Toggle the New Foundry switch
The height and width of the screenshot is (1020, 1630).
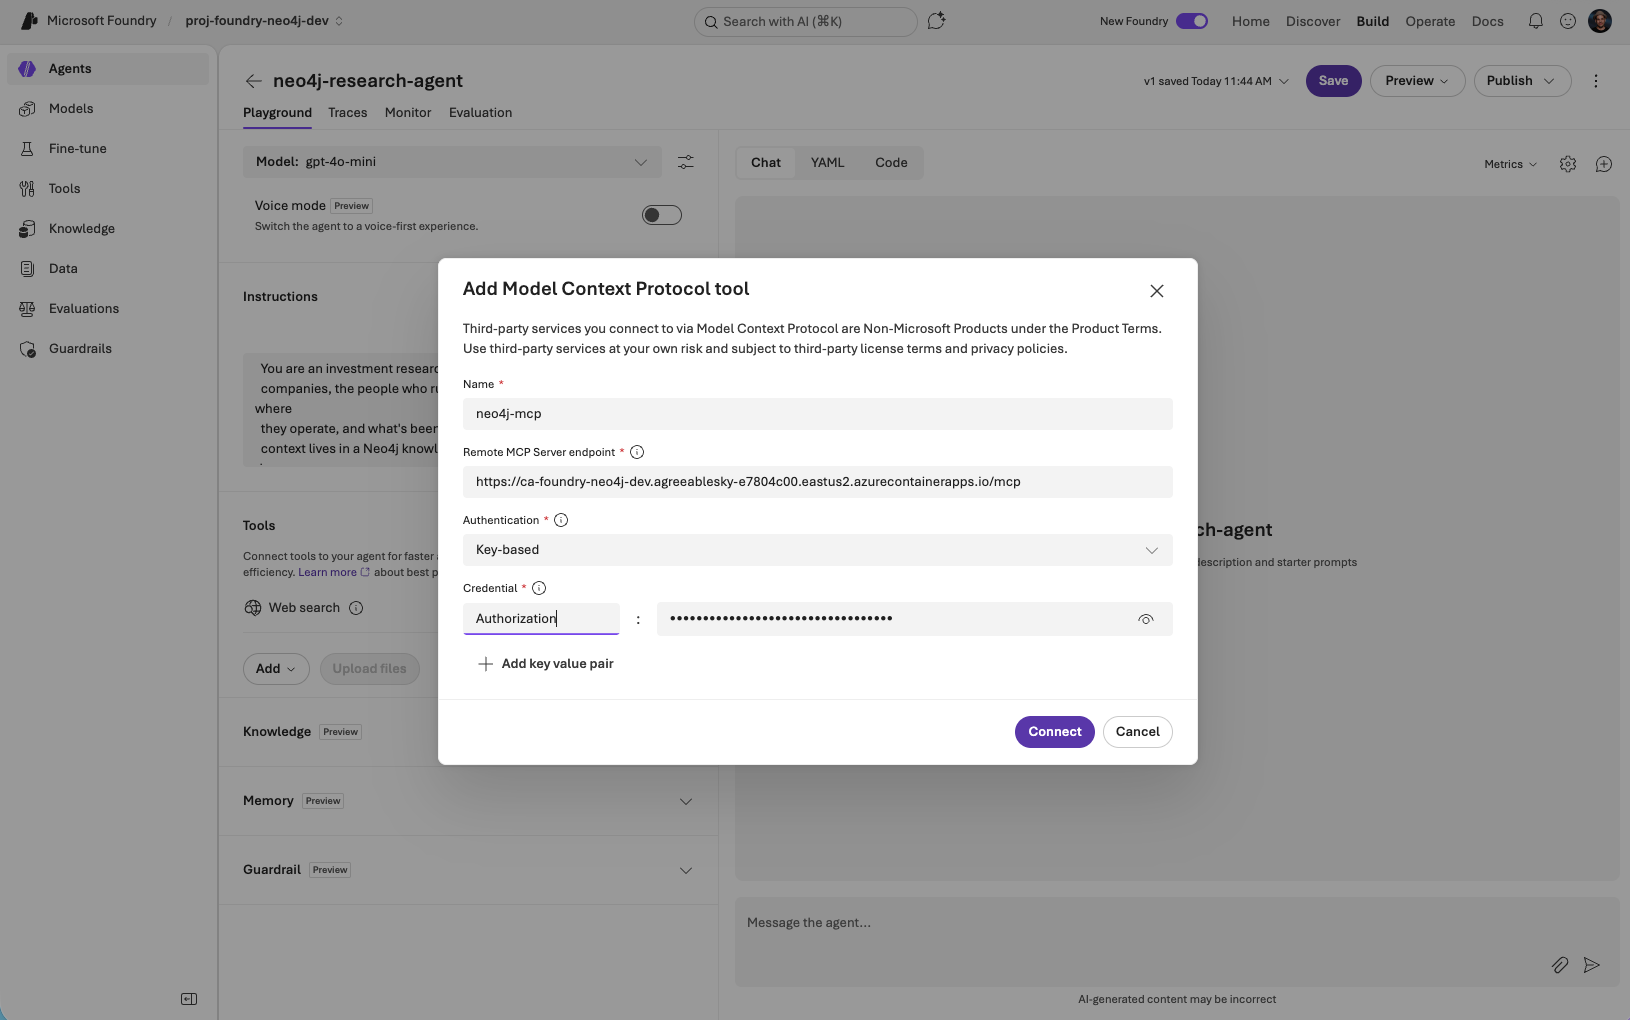click(1192, 21)
